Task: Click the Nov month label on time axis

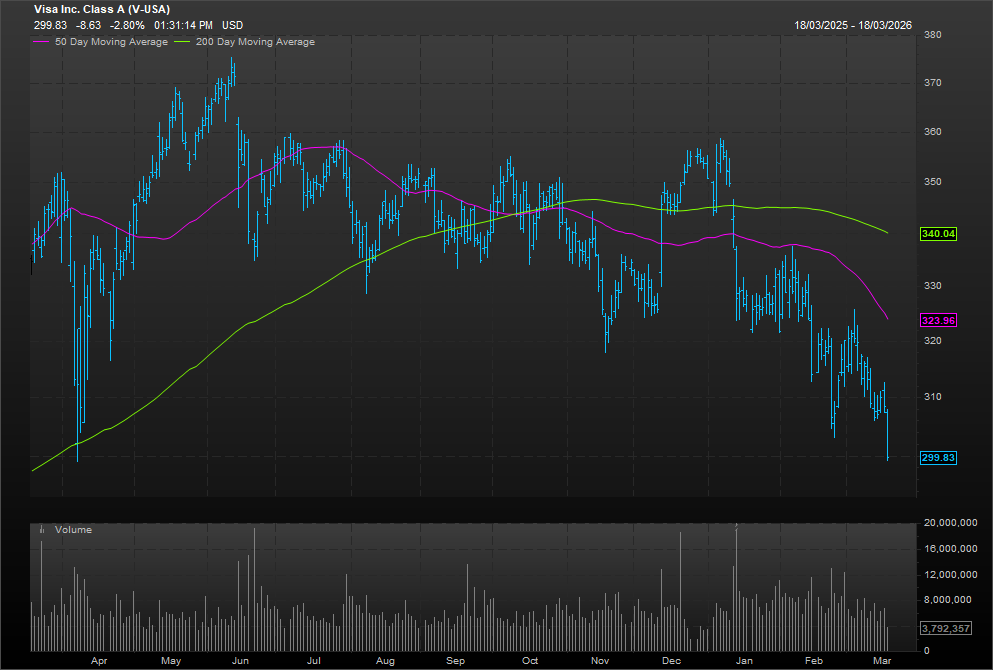Action: point(600,661)
